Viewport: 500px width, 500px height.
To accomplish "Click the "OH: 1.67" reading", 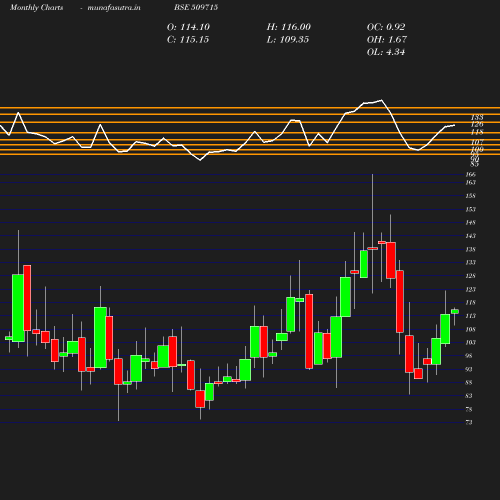I will click(387, 40).
